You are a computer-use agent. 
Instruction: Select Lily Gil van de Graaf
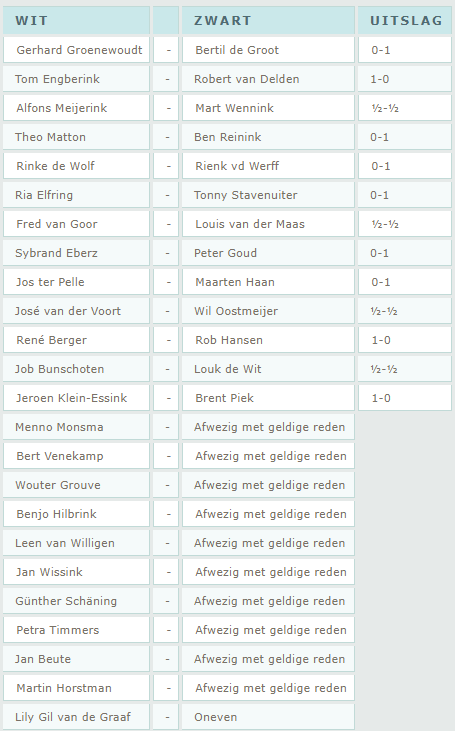(x=73, y=717)
